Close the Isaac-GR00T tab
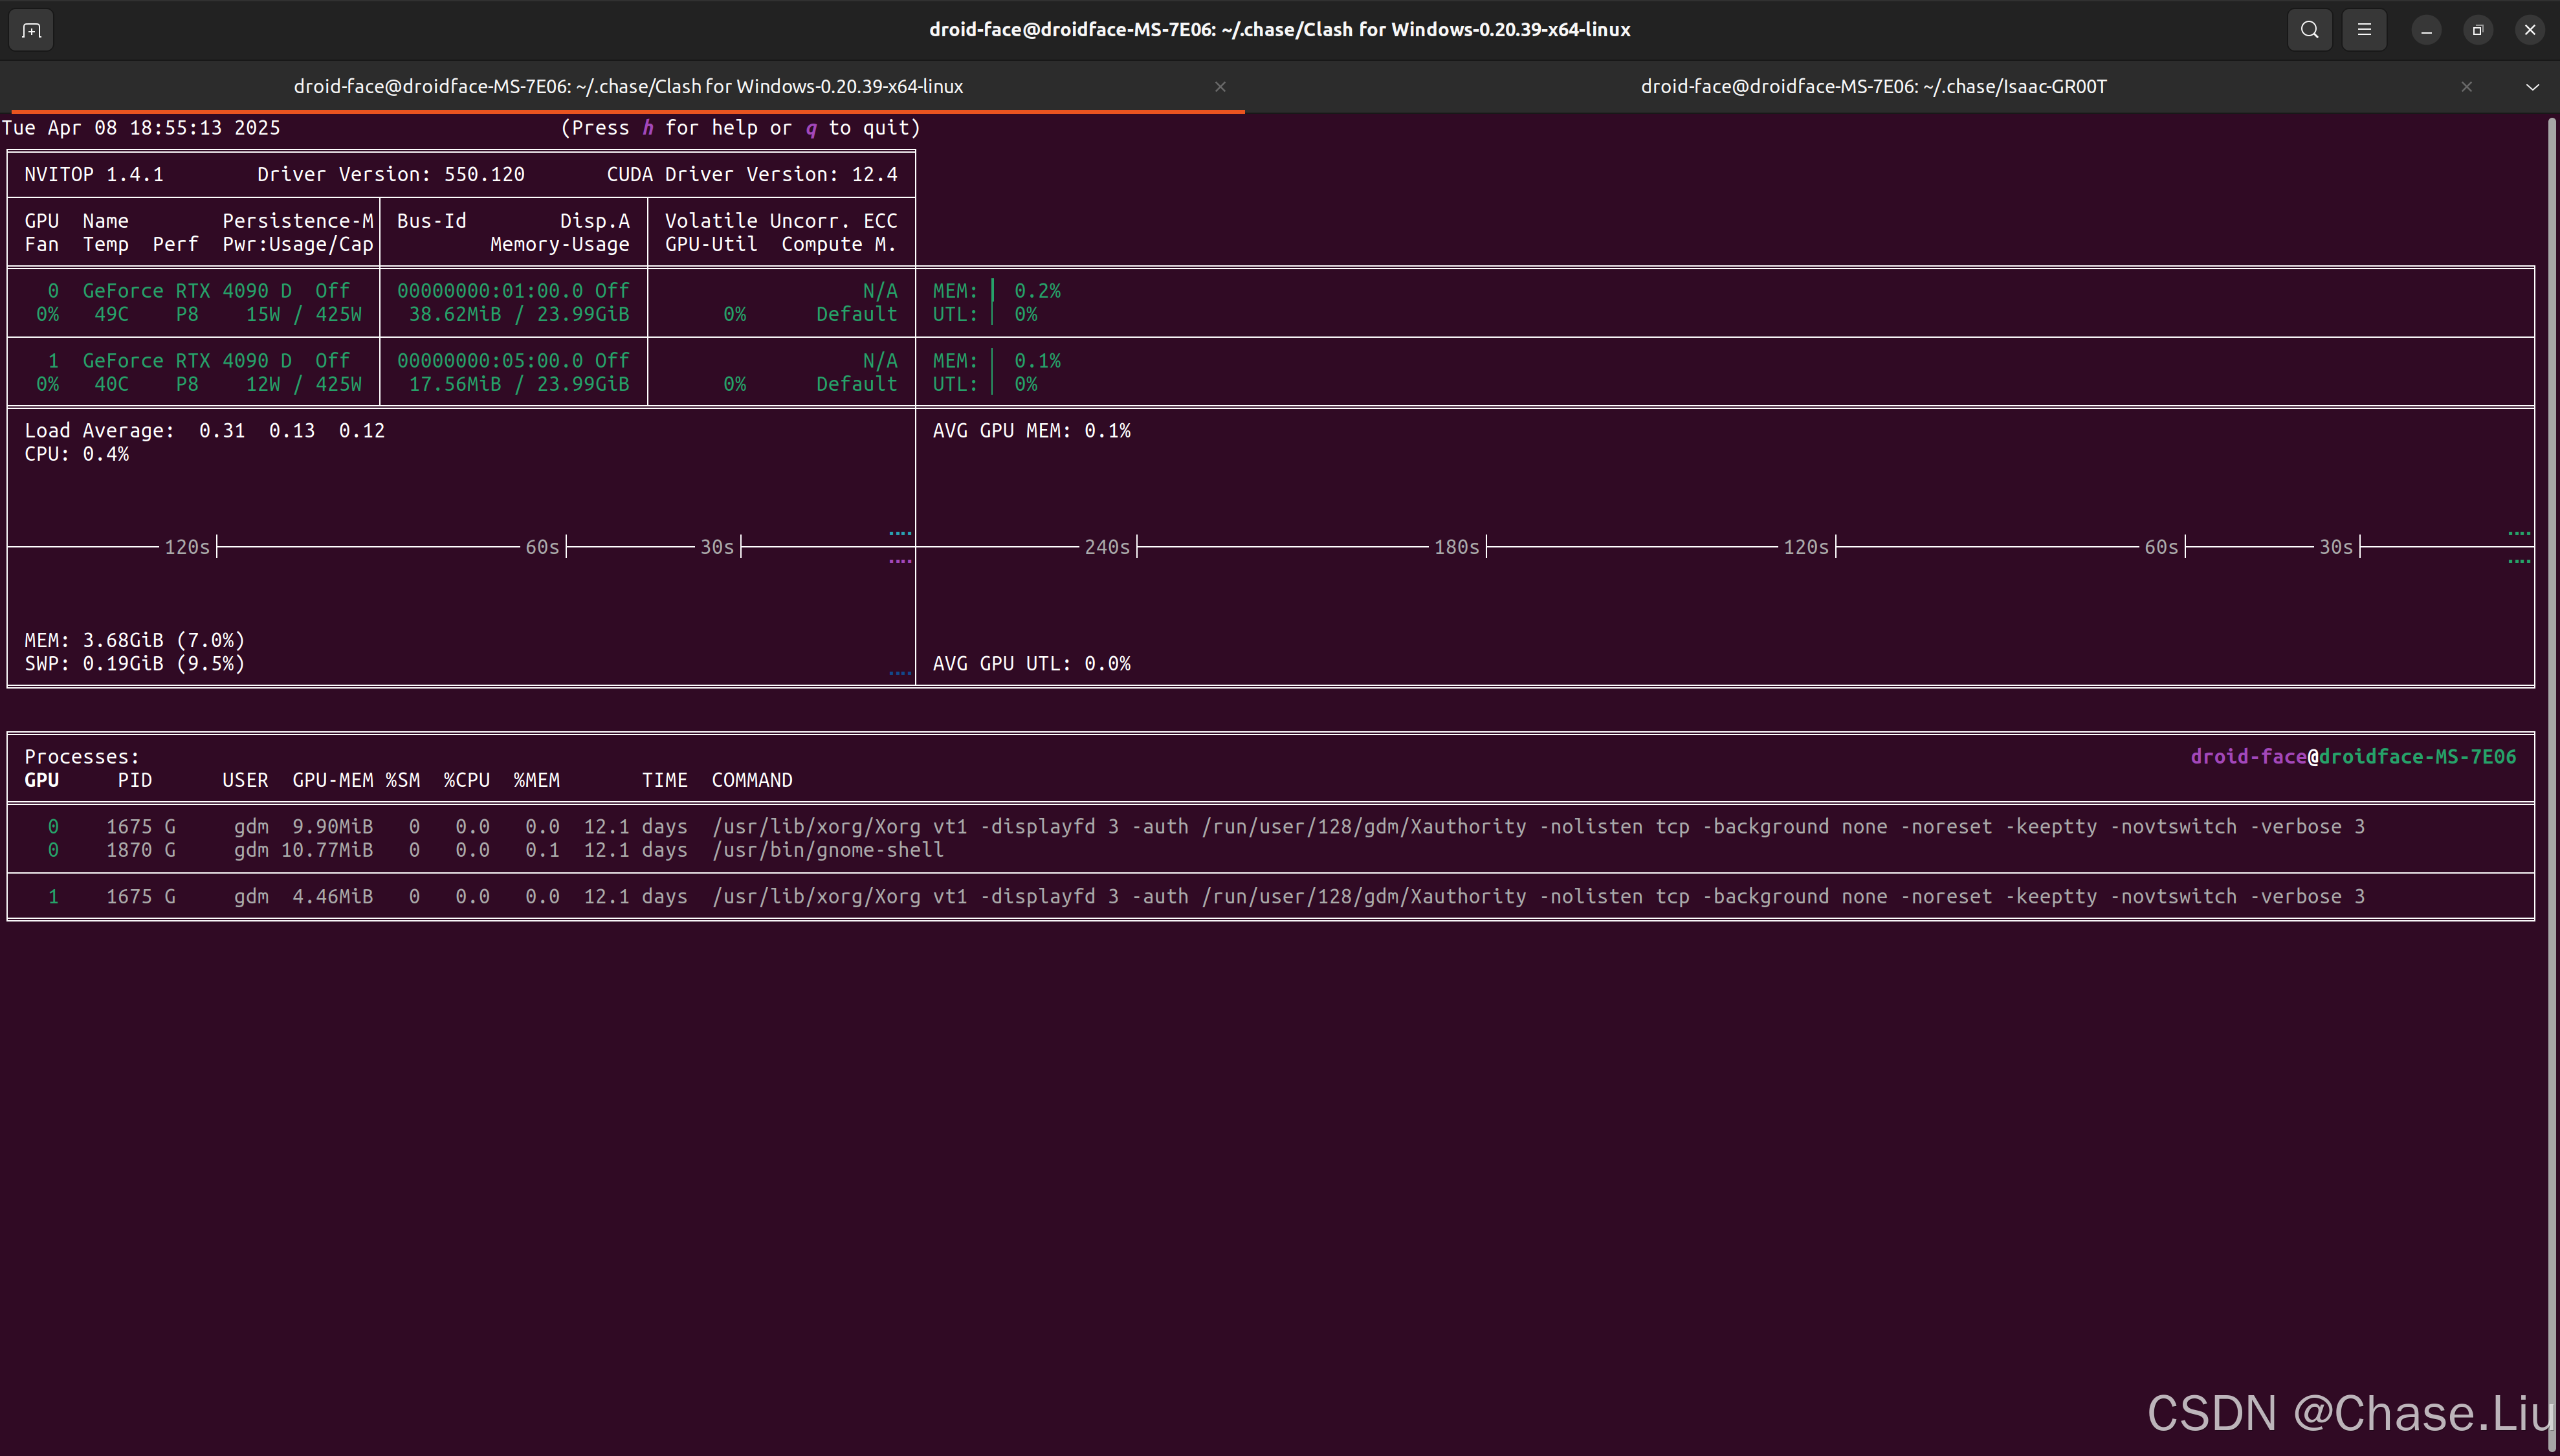The width and height of the screenshot is (2560, 1456). [x=2466, y=87]
